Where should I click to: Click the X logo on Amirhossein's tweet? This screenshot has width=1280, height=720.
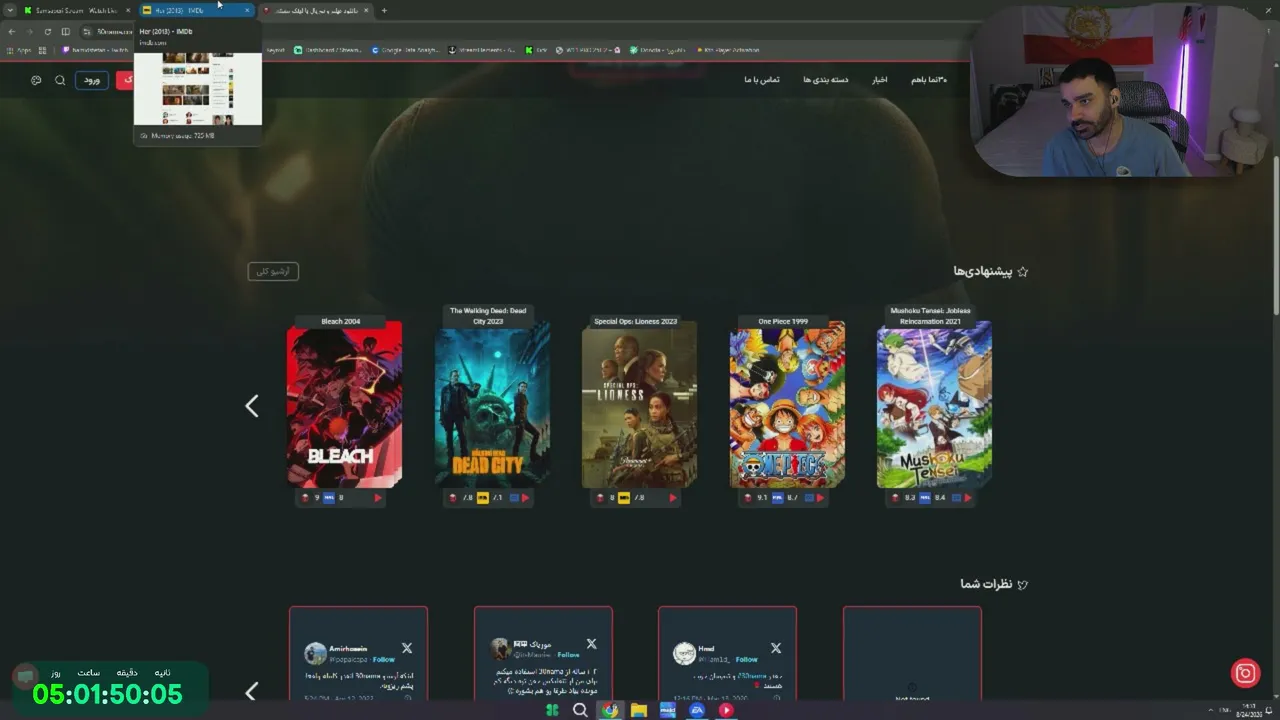coord(407,648)
